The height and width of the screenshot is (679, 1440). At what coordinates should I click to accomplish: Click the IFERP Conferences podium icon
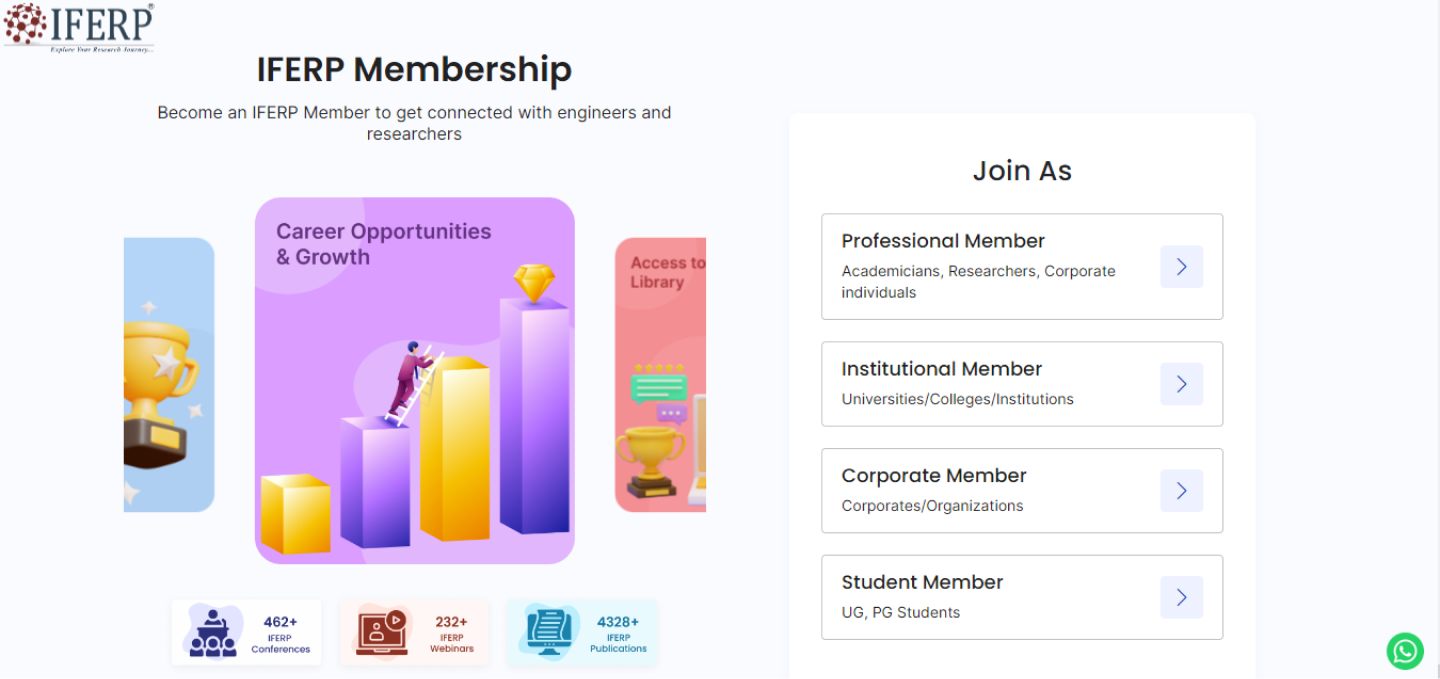[212, 632]
